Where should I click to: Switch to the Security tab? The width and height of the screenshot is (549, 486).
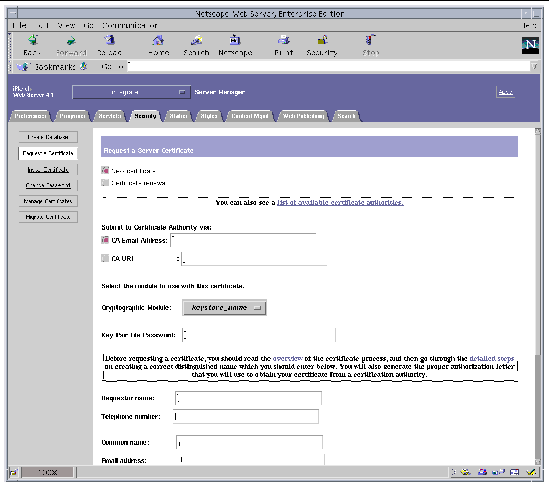[x=145, y=116]
